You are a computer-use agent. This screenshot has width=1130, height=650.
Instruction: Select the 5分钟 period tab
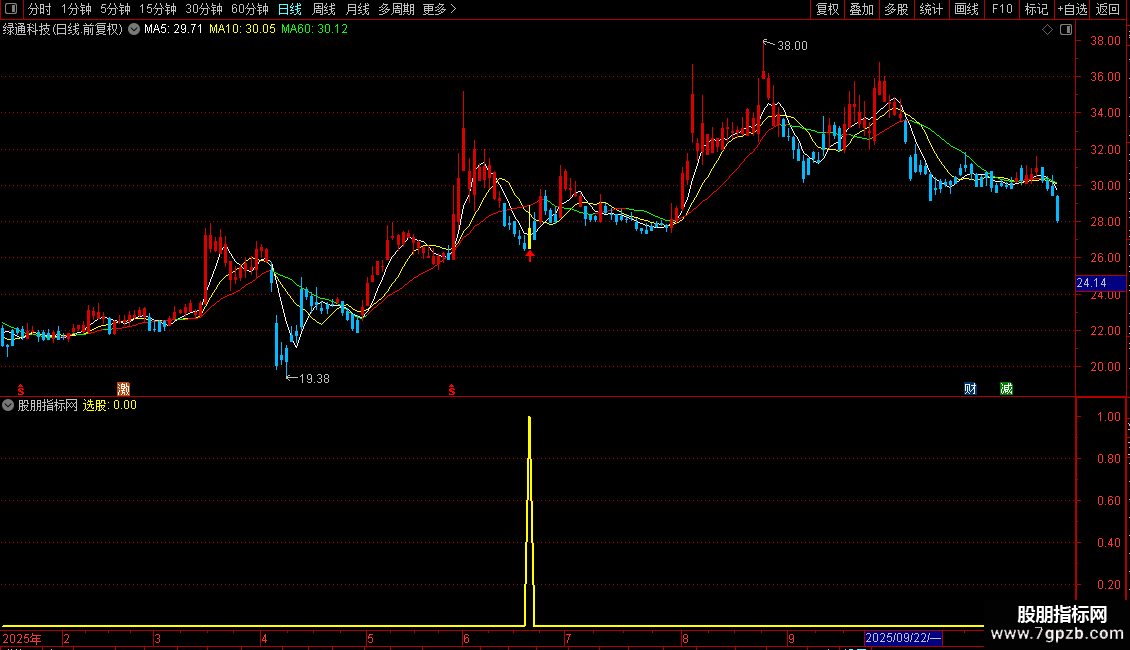(115, 9)
